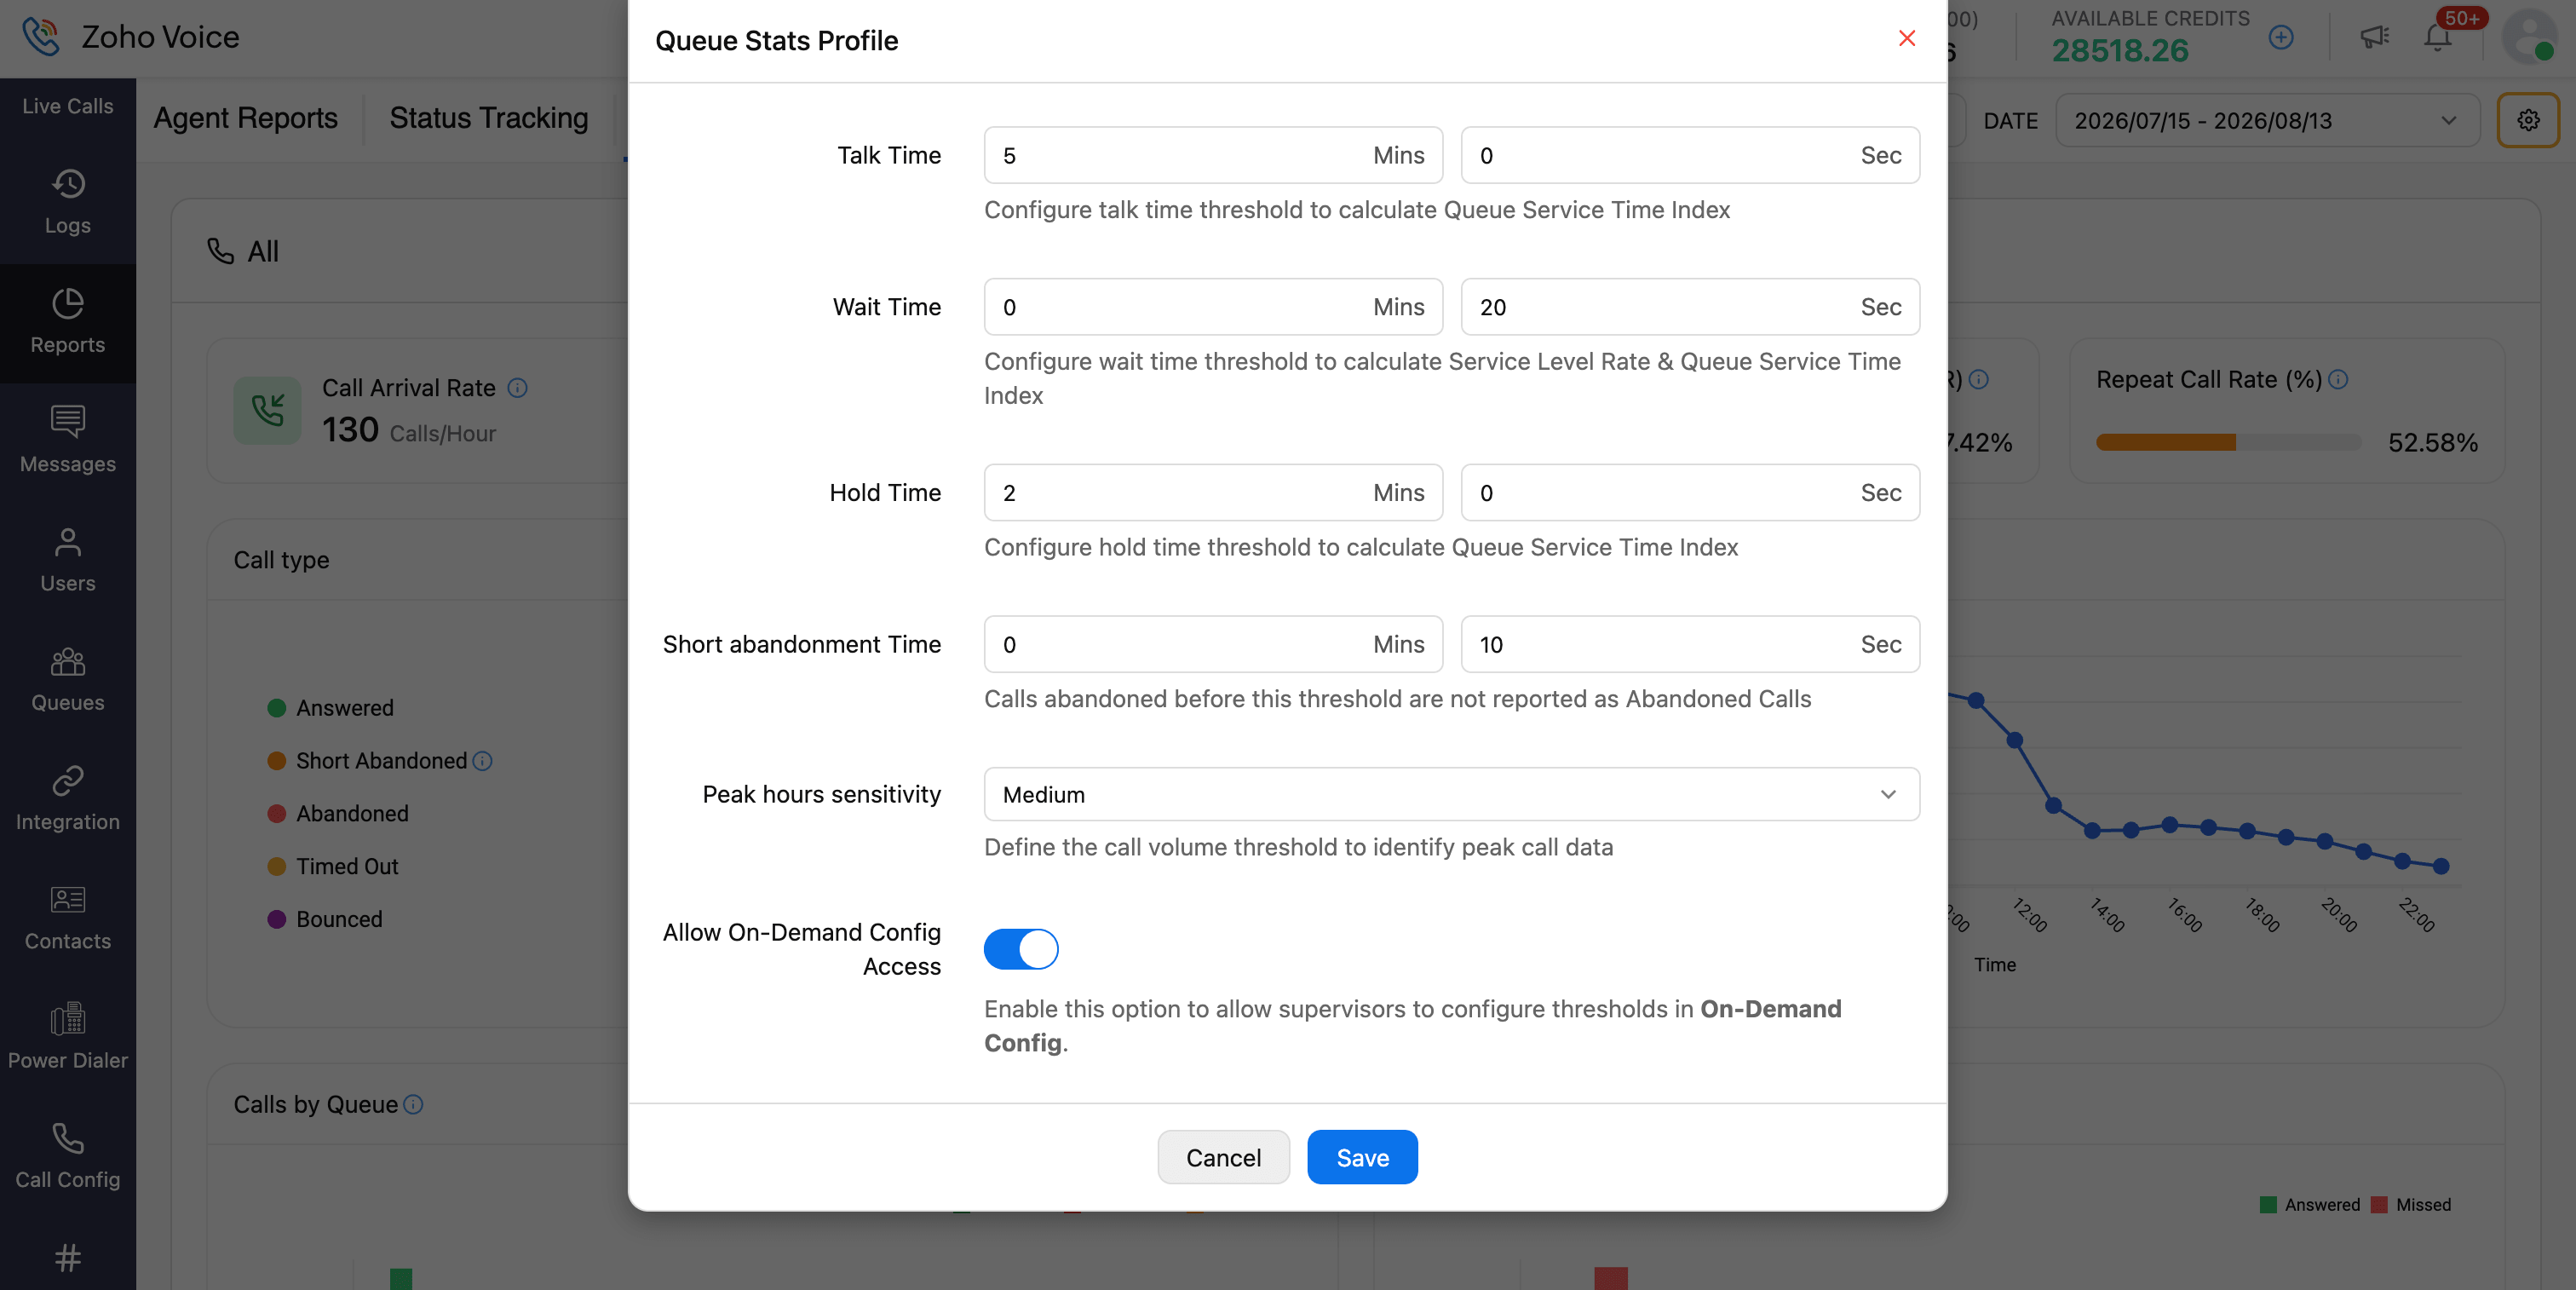The height and width of the screenshot is (1290, 2576).
Task: Click the Bounced legend purple dot
Action: [277, 919]
